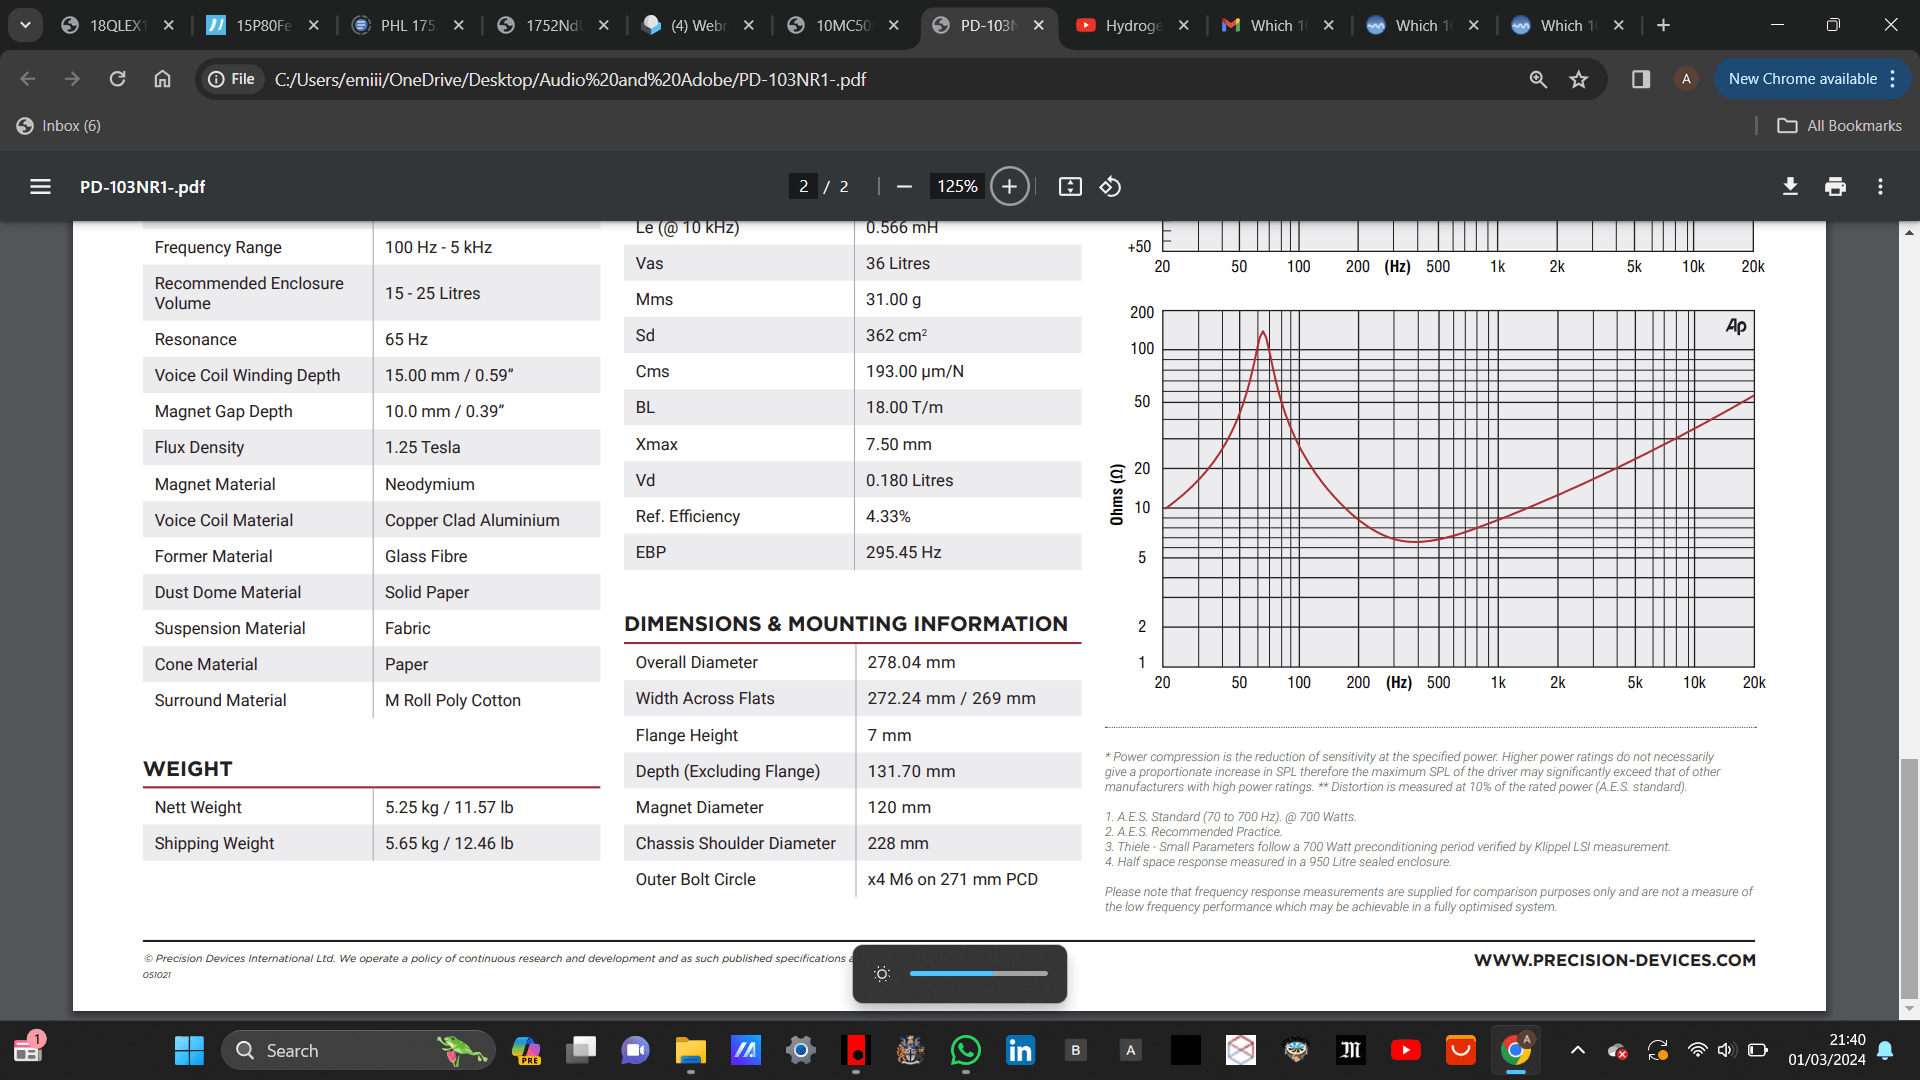Switch to the 10MC50 tab
Screen dimensions: 1920x1080
(x=842, y=25)
